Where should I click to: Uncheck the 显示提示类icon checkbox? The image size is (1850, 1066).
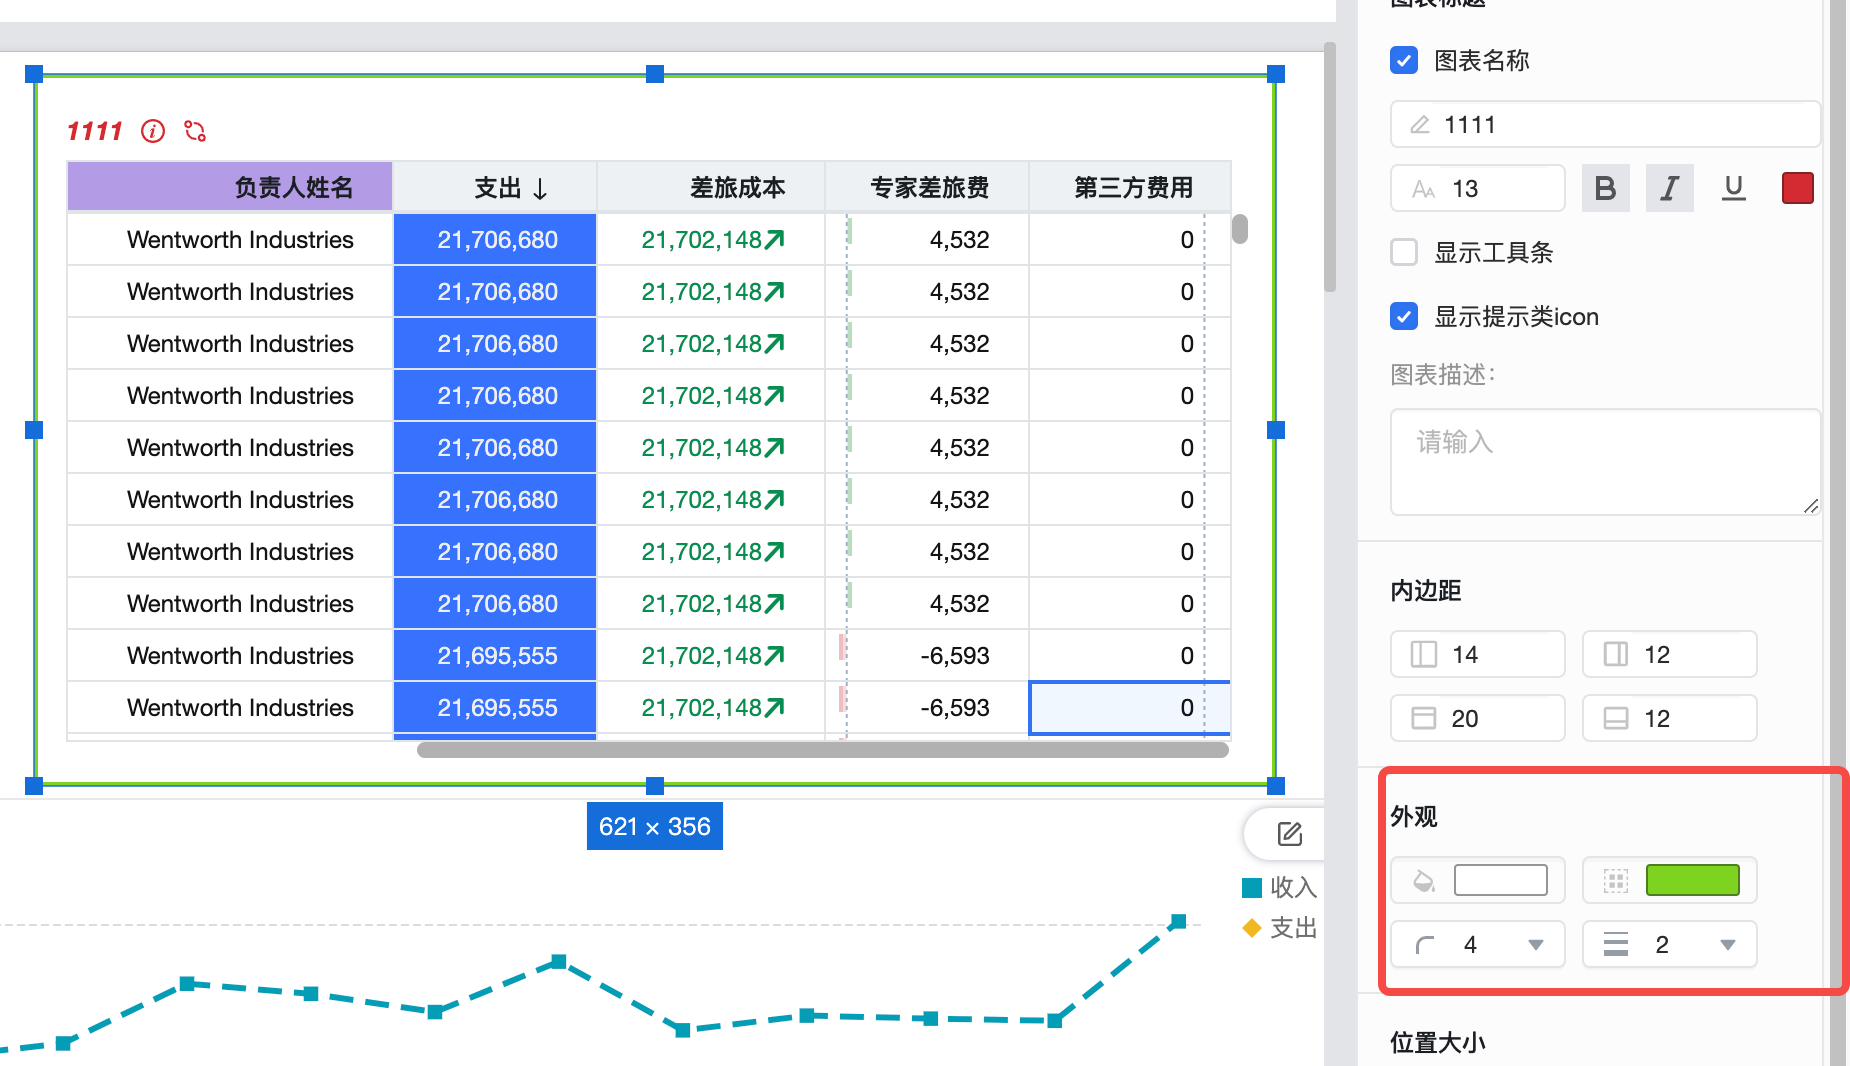pos(1404,316)
